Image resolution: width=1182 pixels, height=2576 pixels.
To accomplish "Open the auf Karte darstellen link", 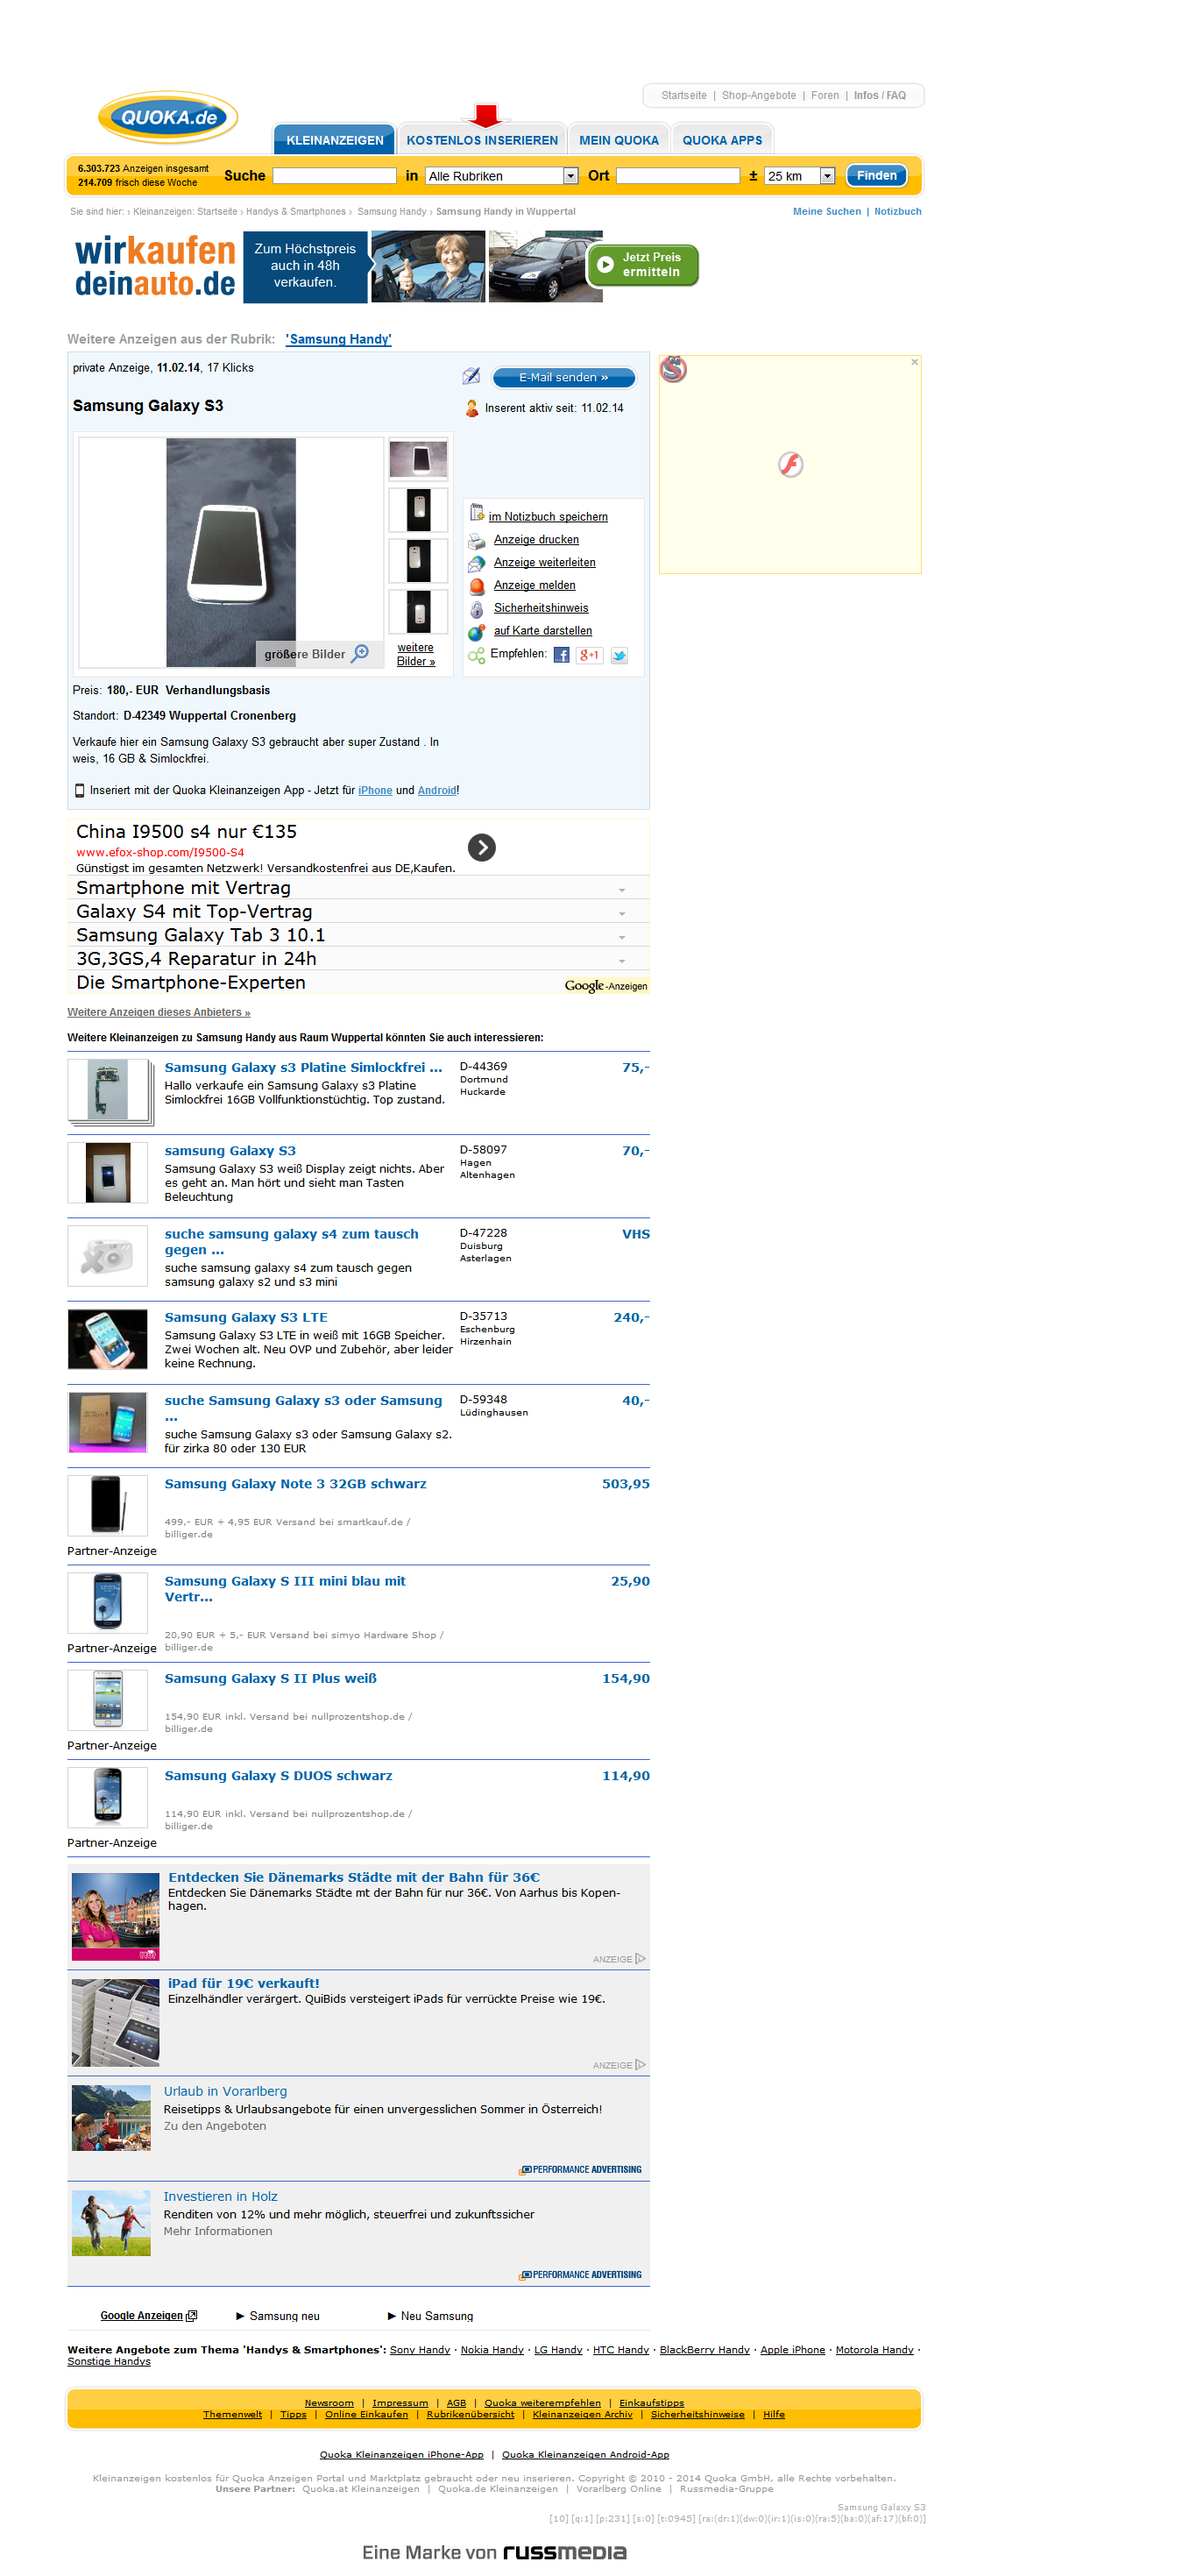I will pos(543,631).
